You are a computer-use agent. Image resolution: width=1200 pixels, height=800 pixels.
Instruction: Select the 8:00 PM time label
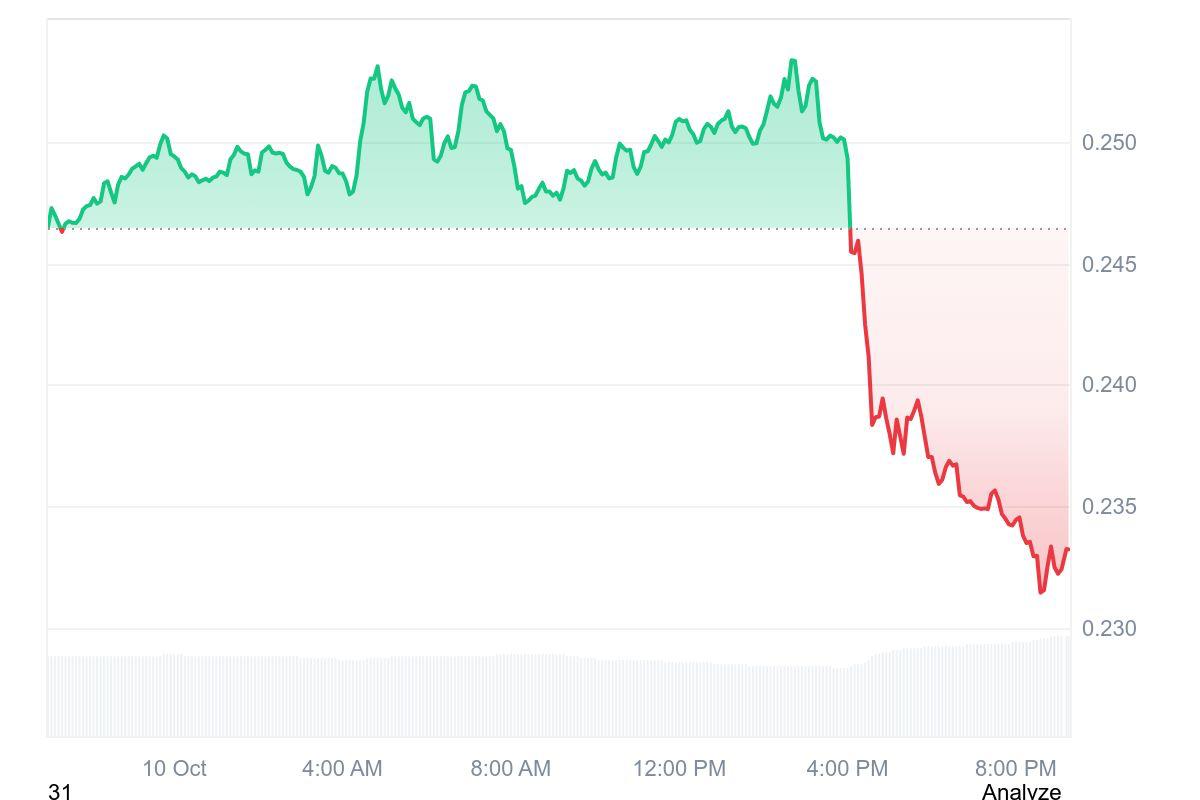[x=1016, y=768]
